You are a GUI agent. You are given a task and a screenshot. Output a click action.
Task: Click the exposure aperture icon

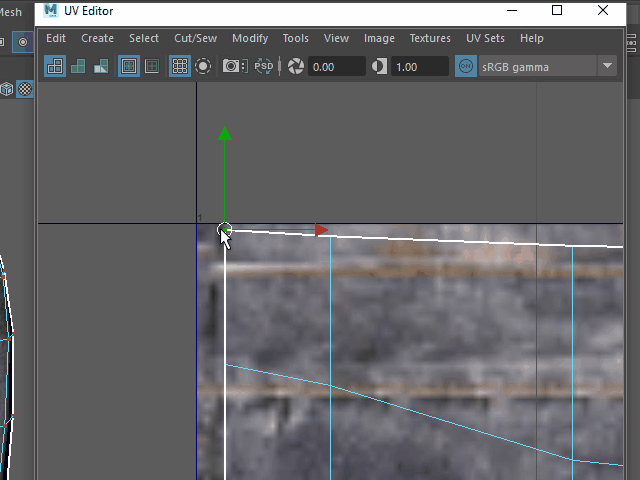[296, 67]
